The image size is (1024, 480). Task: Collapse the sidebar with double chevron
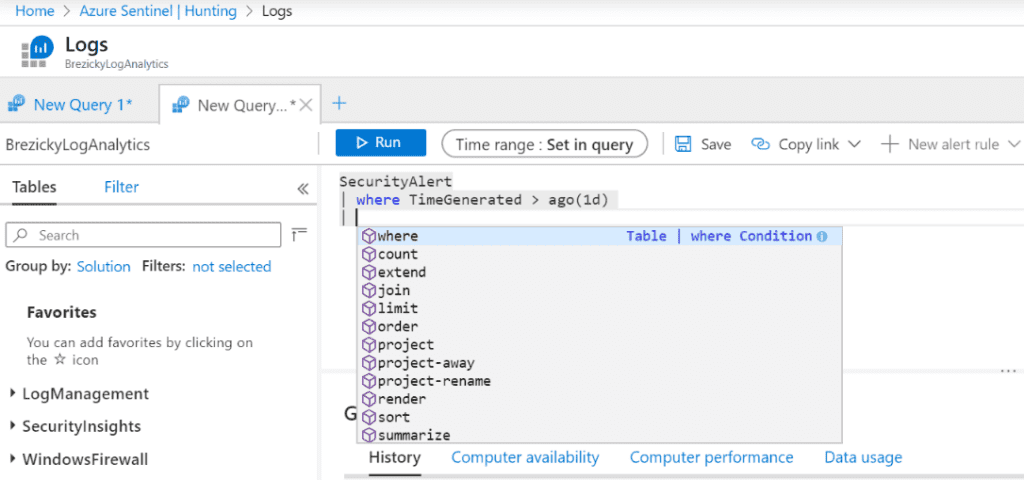coord(302,189)
